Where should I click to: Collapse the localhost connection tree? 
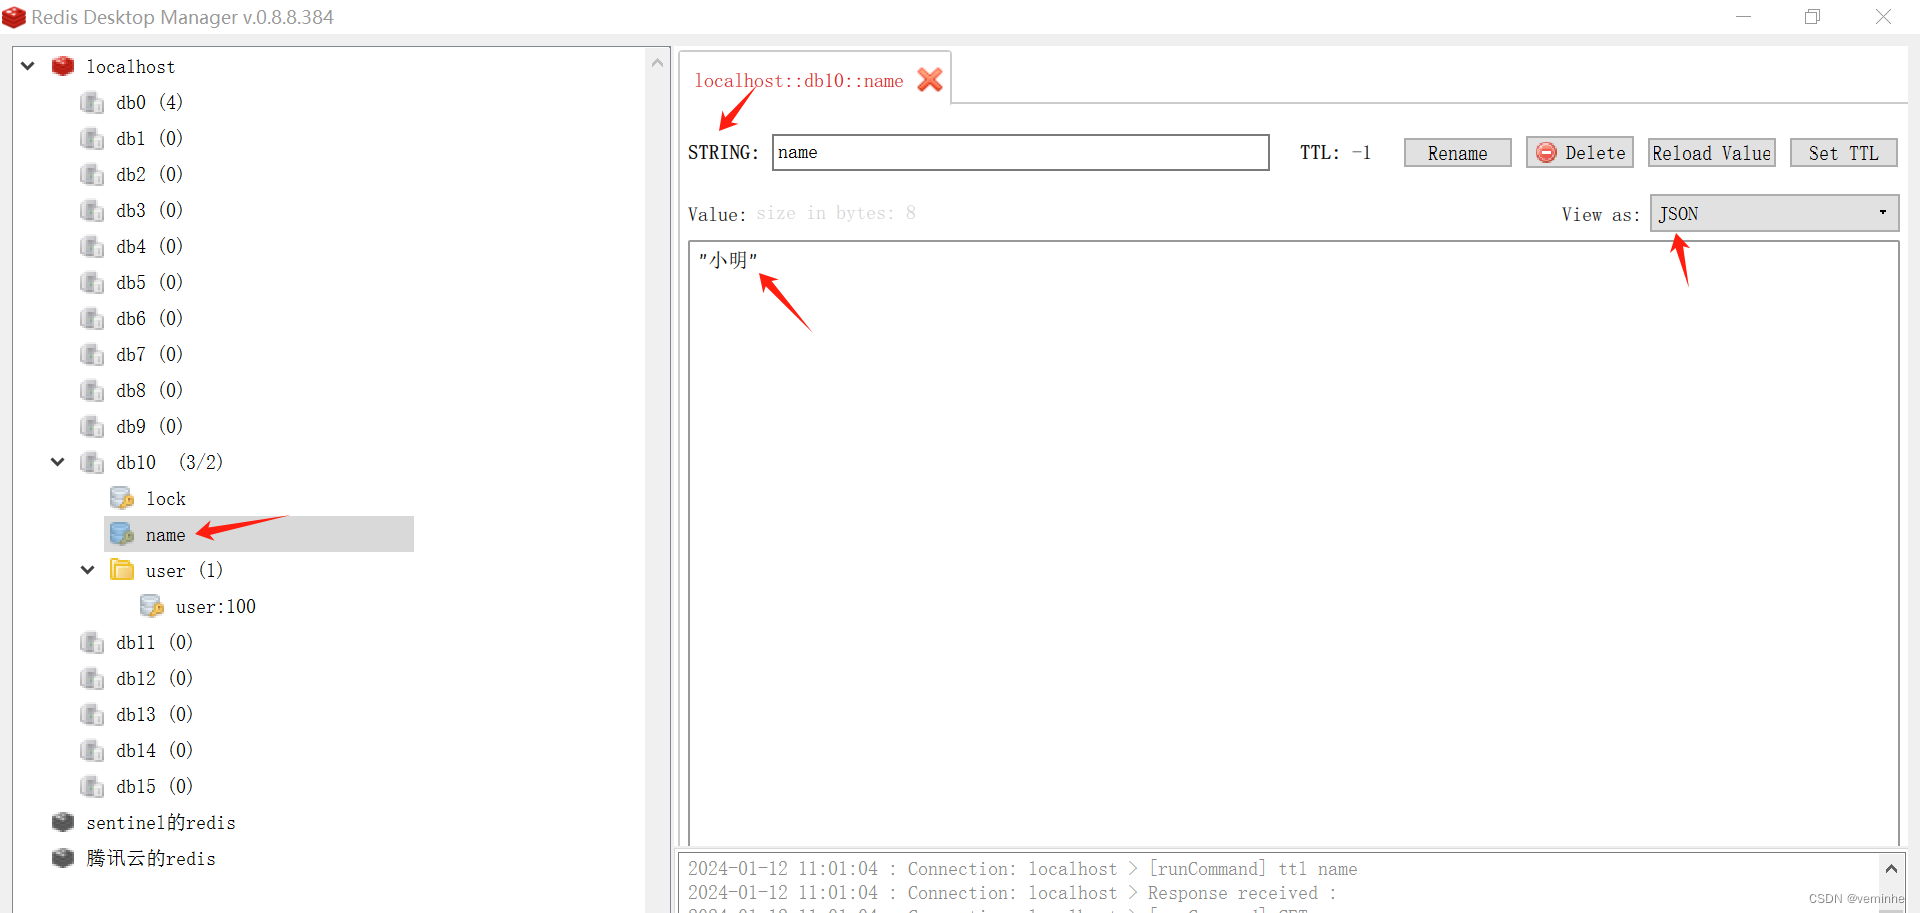[28, 66]
